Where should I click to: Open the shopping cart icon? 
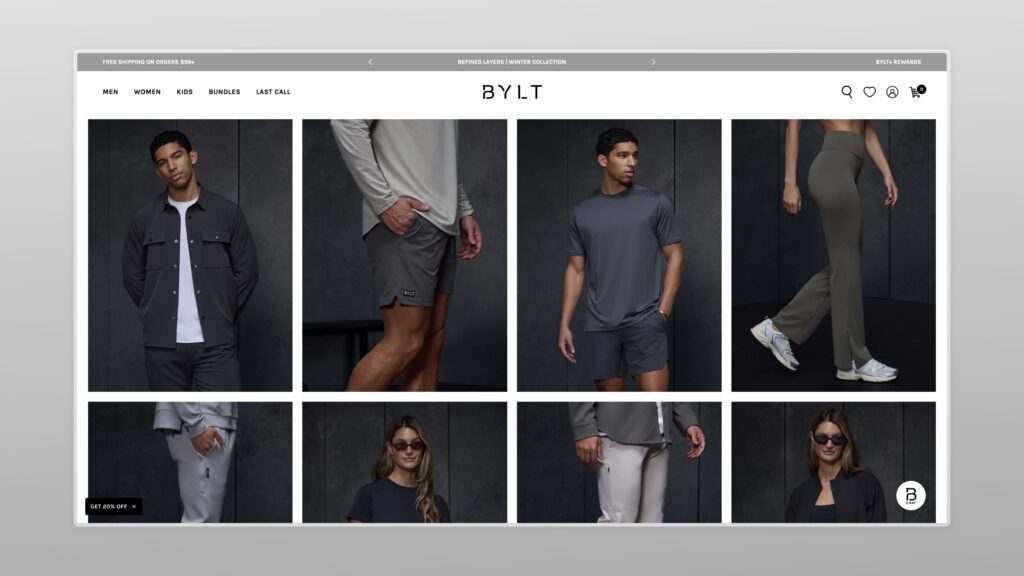pos(916,91)
